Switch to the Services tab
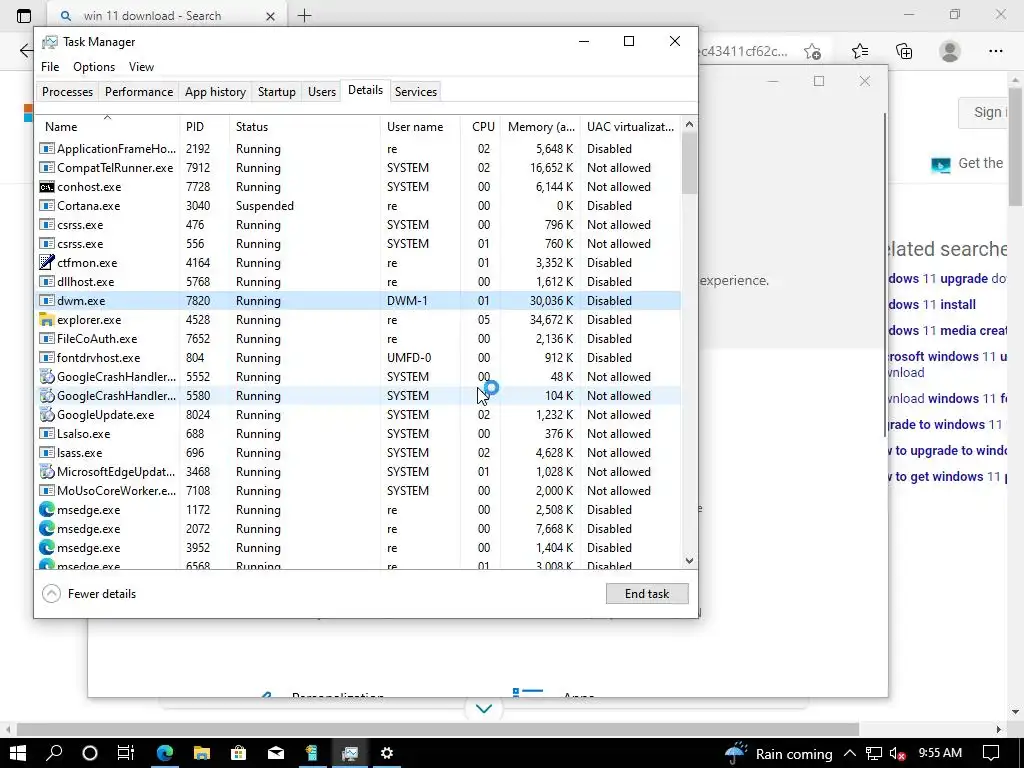This screenshot has width=1024, height=768. (x=416, y=91)
